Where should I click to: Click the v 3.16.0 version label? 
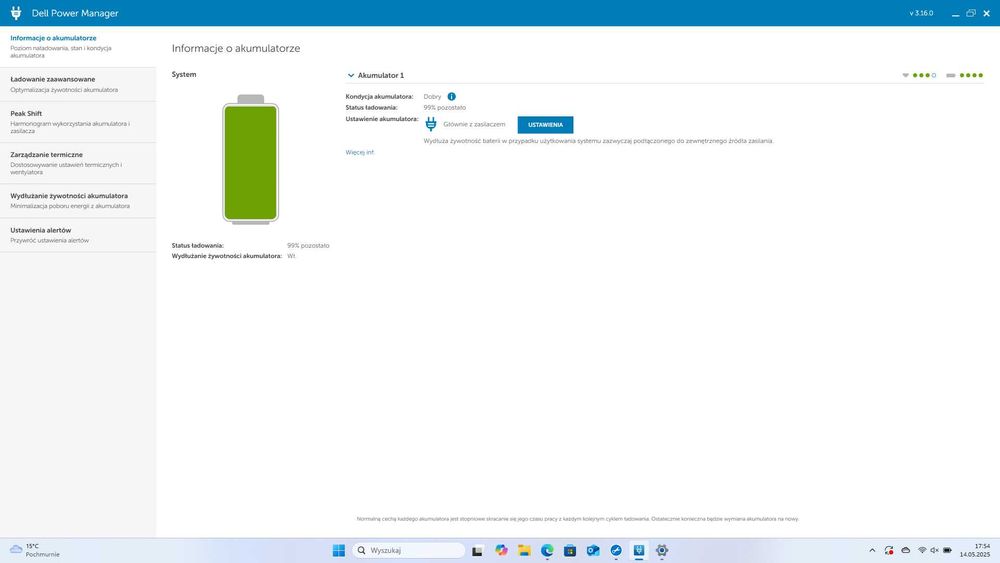[921, 13]
